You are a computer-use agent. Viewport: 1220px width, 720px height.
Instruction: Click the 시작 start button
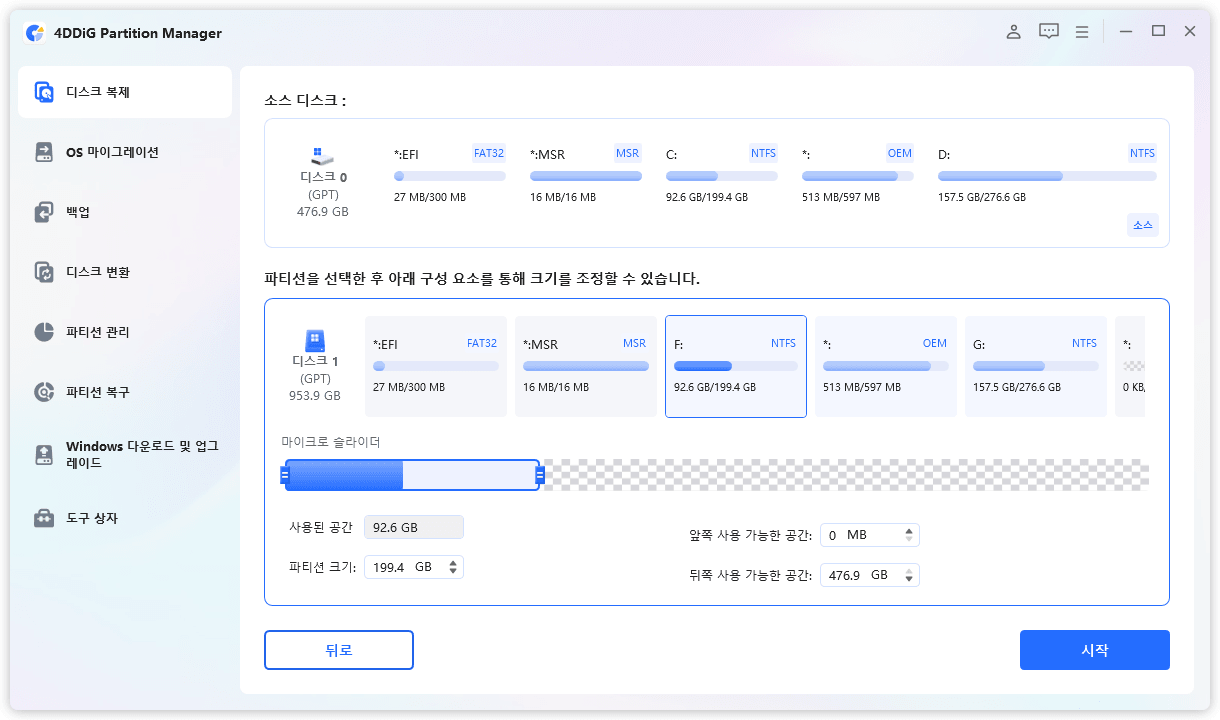[1094, 650]
